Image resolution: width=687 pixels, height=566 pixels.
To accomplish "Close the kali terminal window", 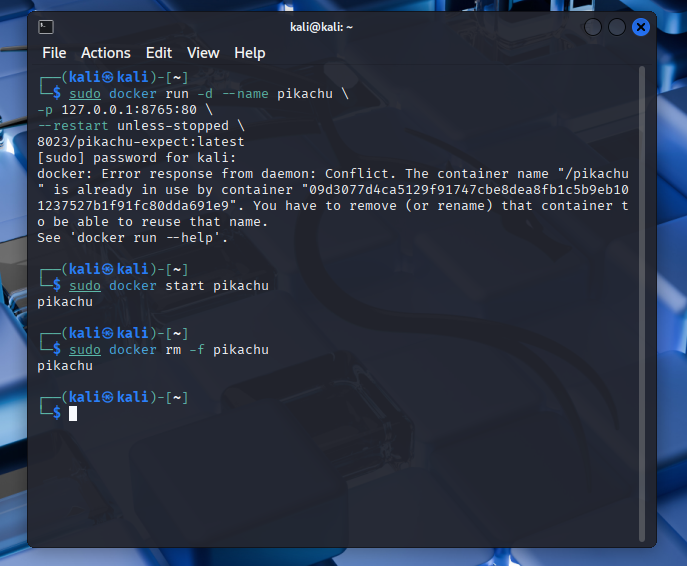I will 641,27.
